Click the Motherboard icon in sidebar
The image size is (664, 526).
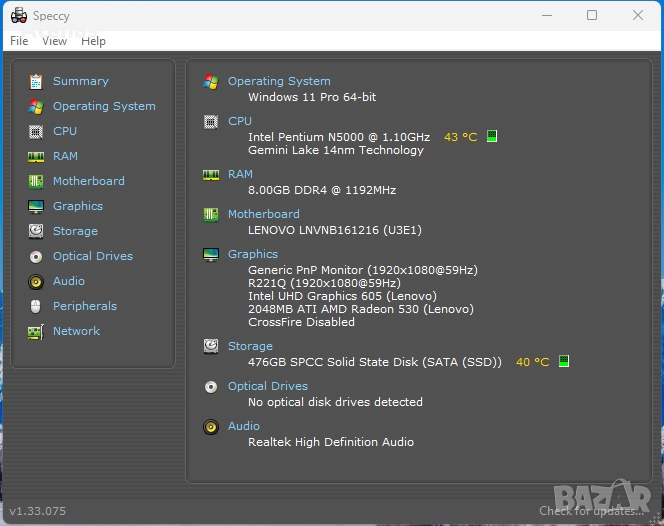pyautogui.click(x=36, y=181)
